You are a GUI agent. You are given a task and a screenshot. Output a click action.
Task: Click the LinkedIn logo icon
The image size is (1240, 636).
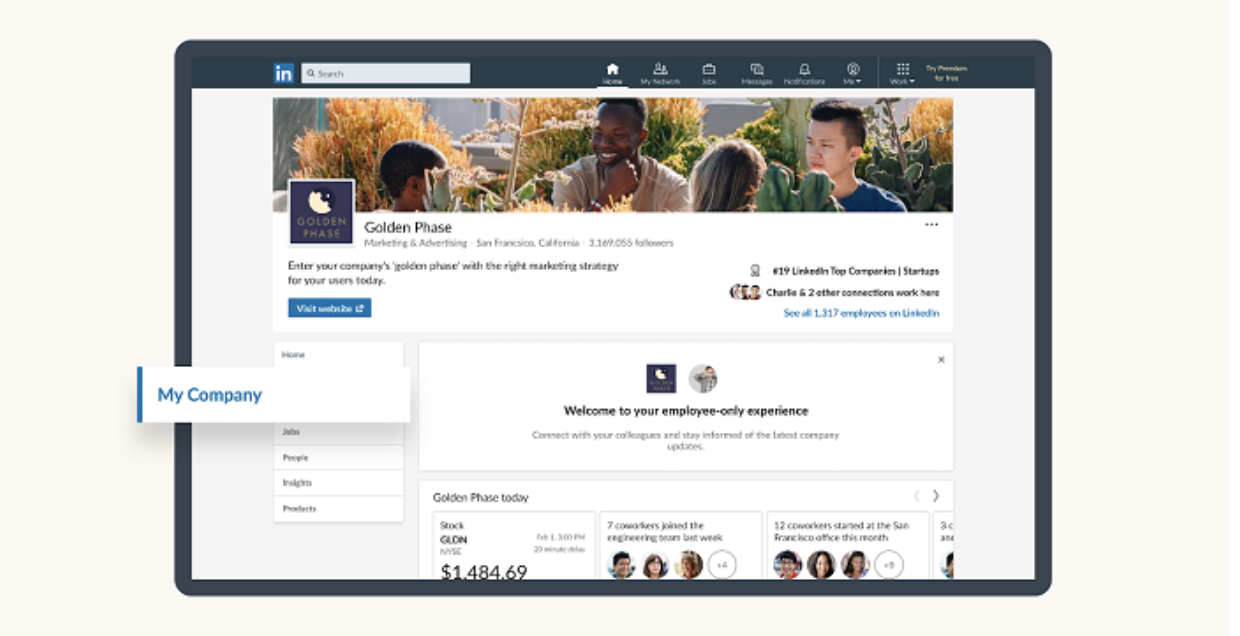[x=284, y=73]
